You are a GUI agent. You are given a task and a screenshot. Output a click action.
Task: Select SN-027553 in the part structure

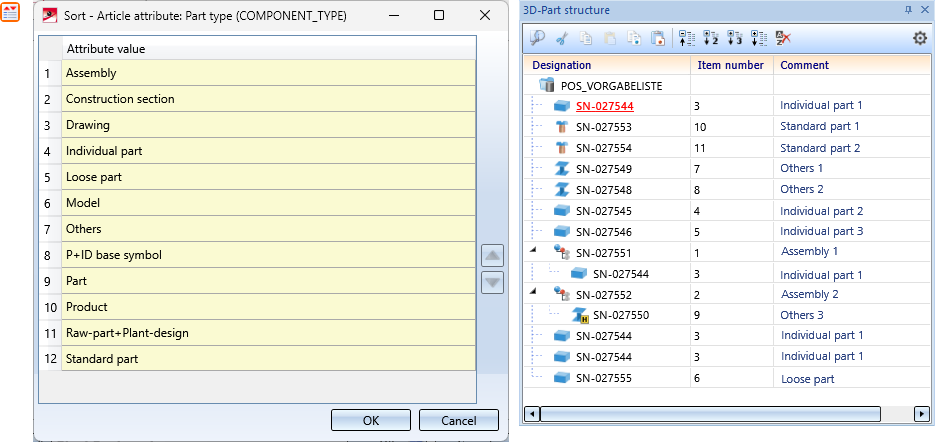pyautogui.click(x=603, y=127)
